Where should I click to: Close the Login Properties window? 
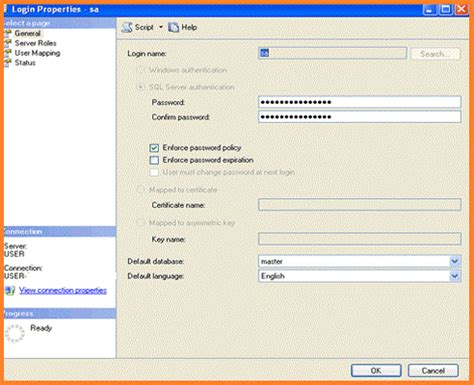[462, 9]
